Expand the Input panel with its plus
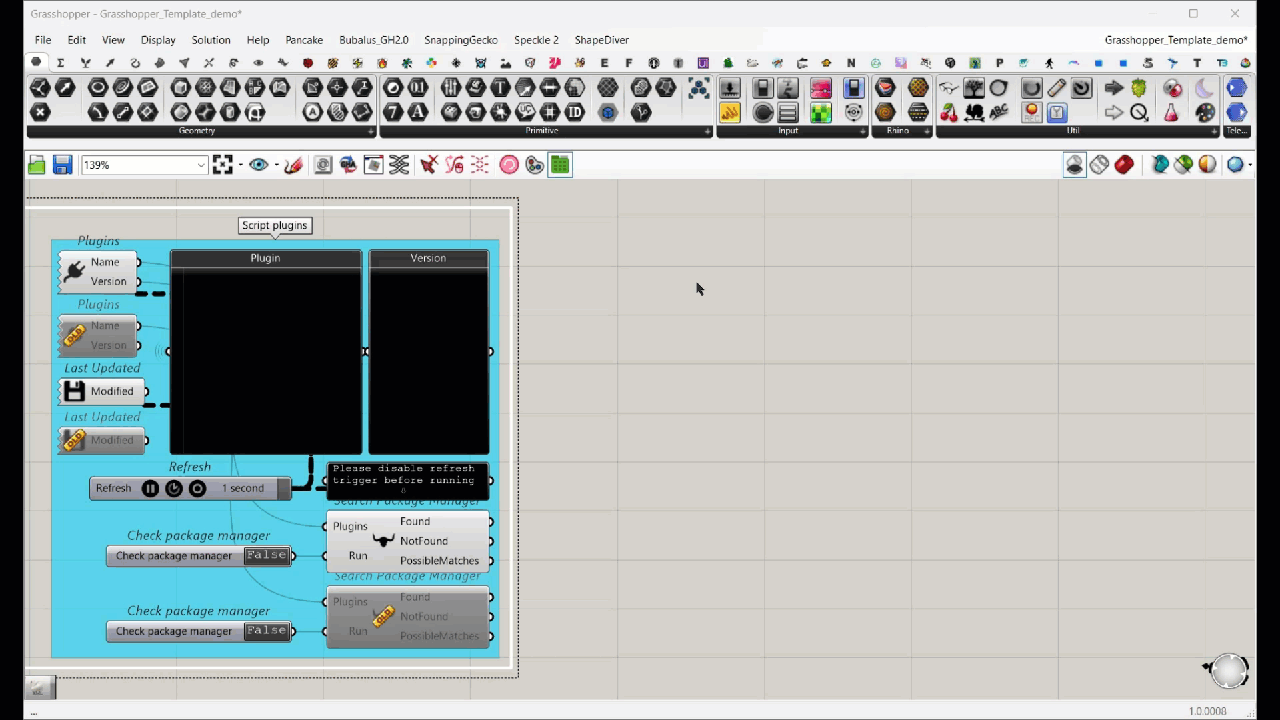Image resolution: width=1280 pixels, height=720 pixels. tap(863, 131)
